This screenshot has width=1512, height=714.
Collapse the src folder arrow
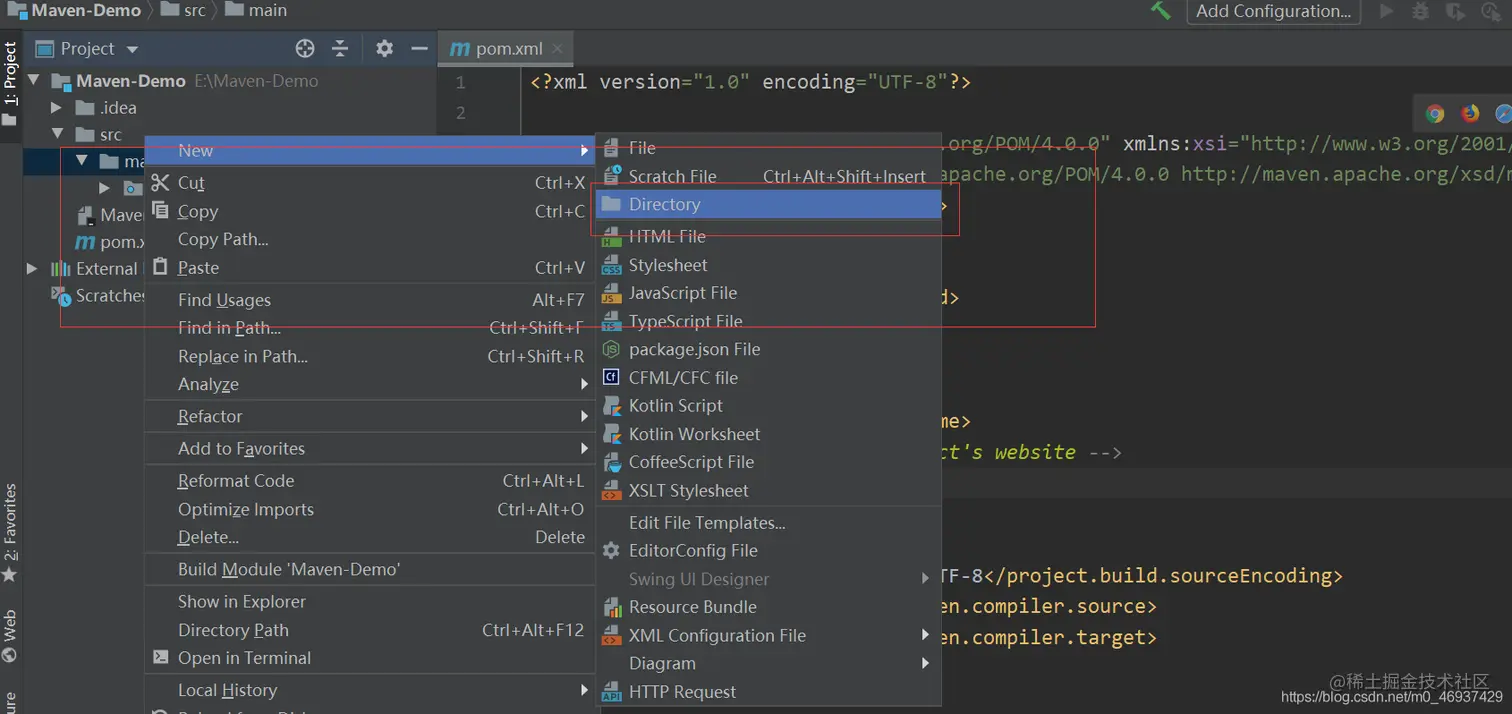tap(57, 134)
